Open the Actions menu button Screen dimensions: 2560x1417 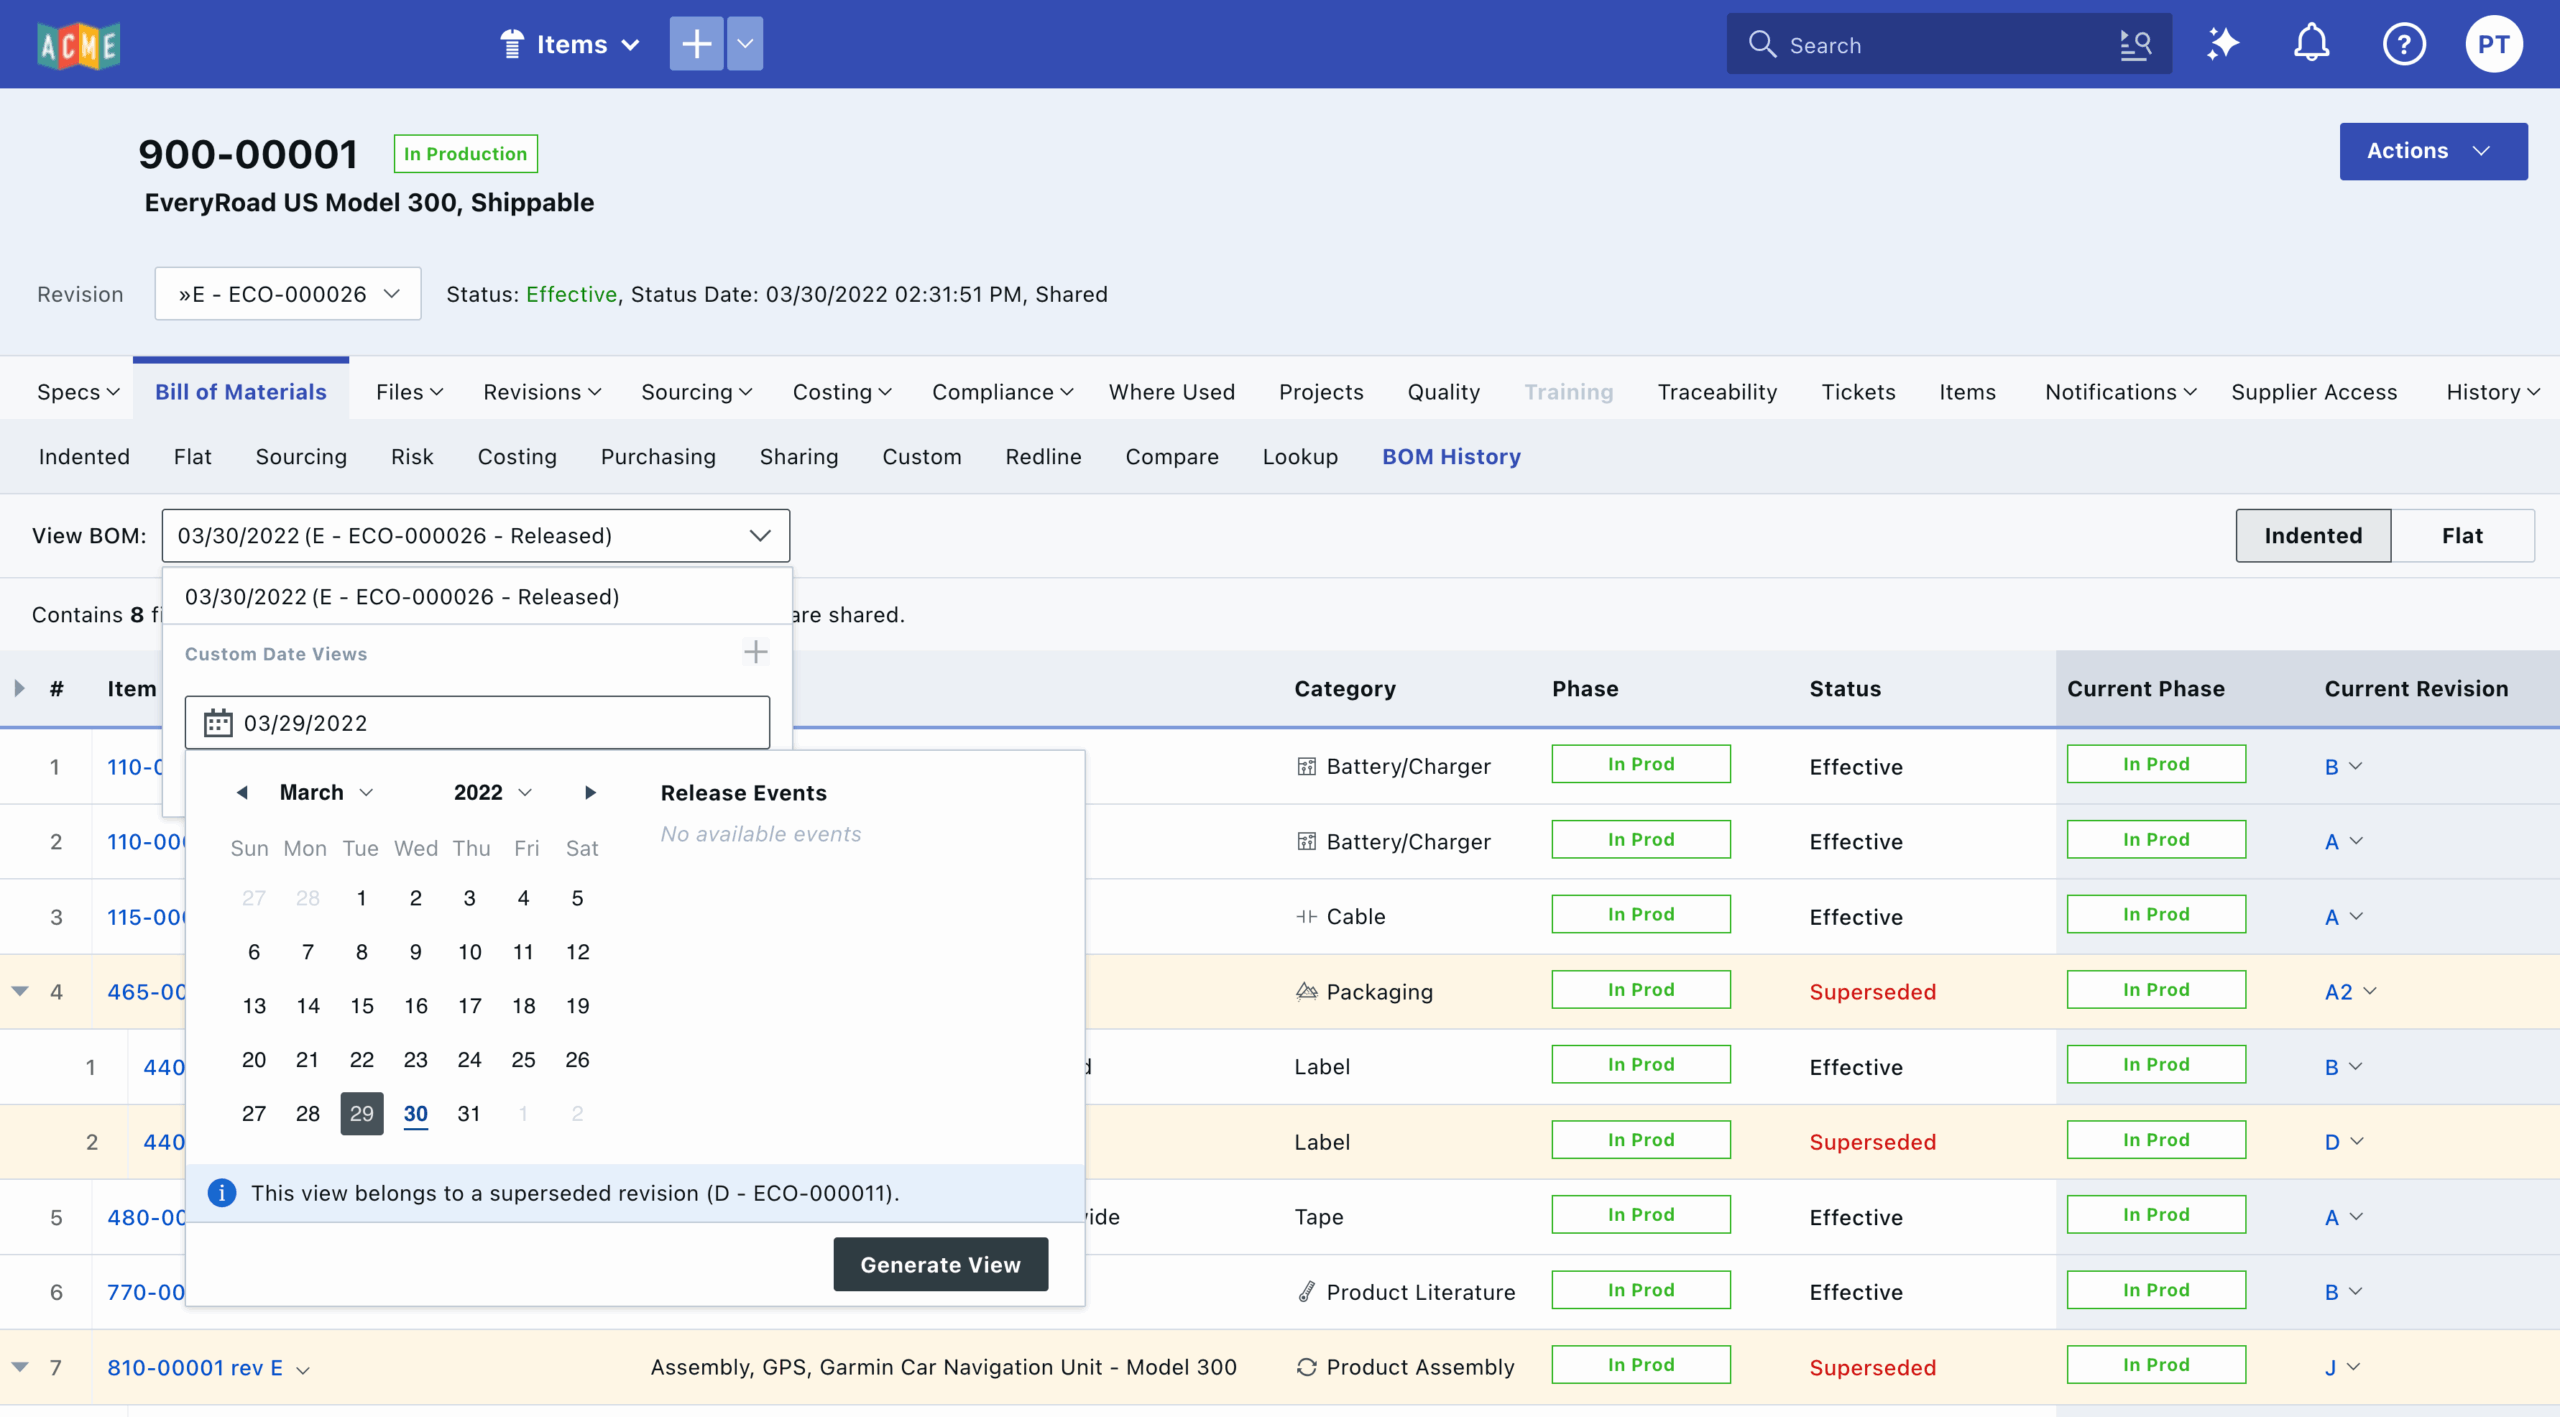[x=2432, y=151]
